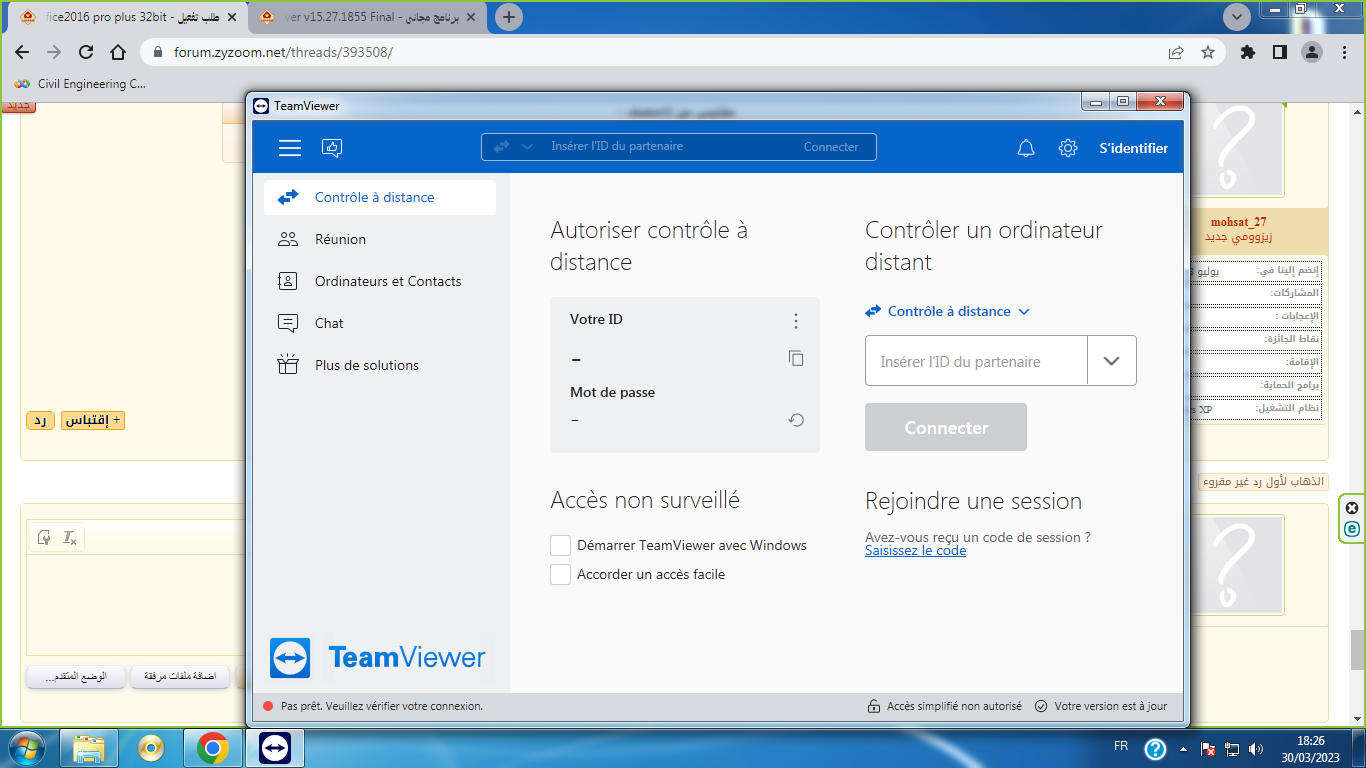
Task: Go back in Chrome
Action: (22, 52)
